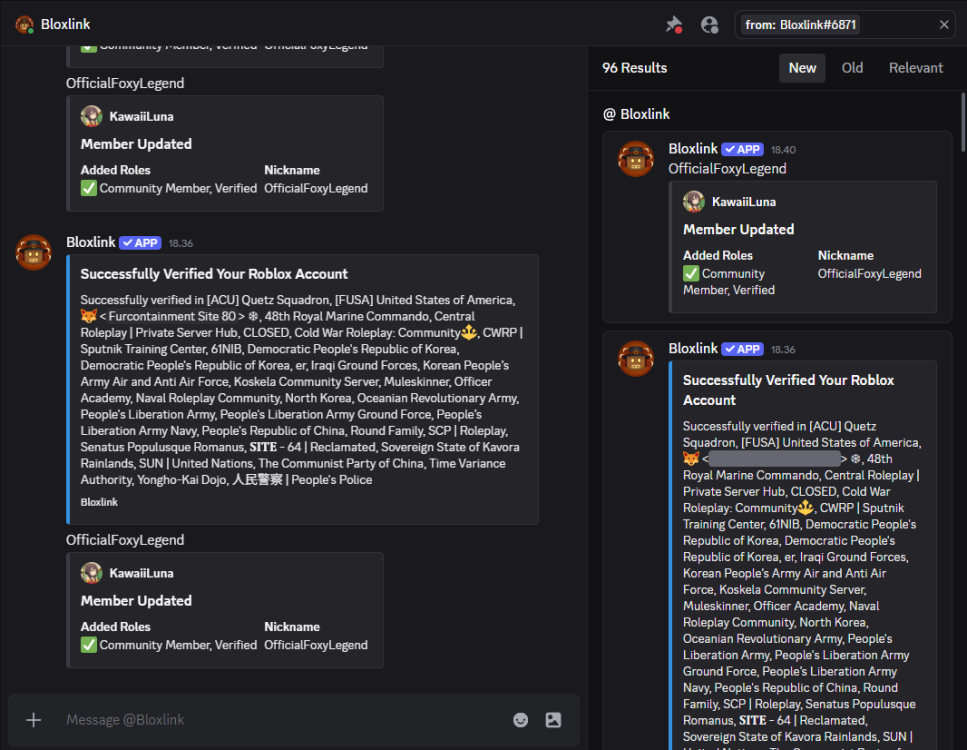The width and height of the screenshot is (967, 750).
Task: Switch search results to the Old tab
Action: 852,68
